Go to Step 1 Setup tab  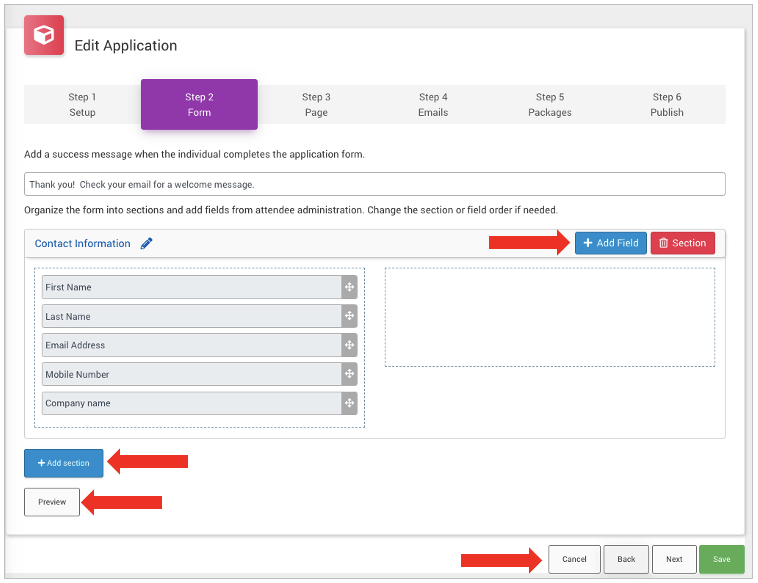(x=82, y=105)
